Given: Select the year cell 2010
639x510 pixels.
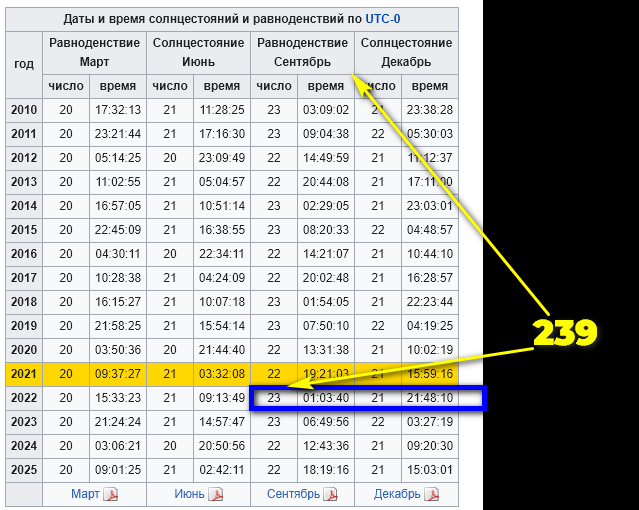Looking at the screenshot, I should 24,110.
